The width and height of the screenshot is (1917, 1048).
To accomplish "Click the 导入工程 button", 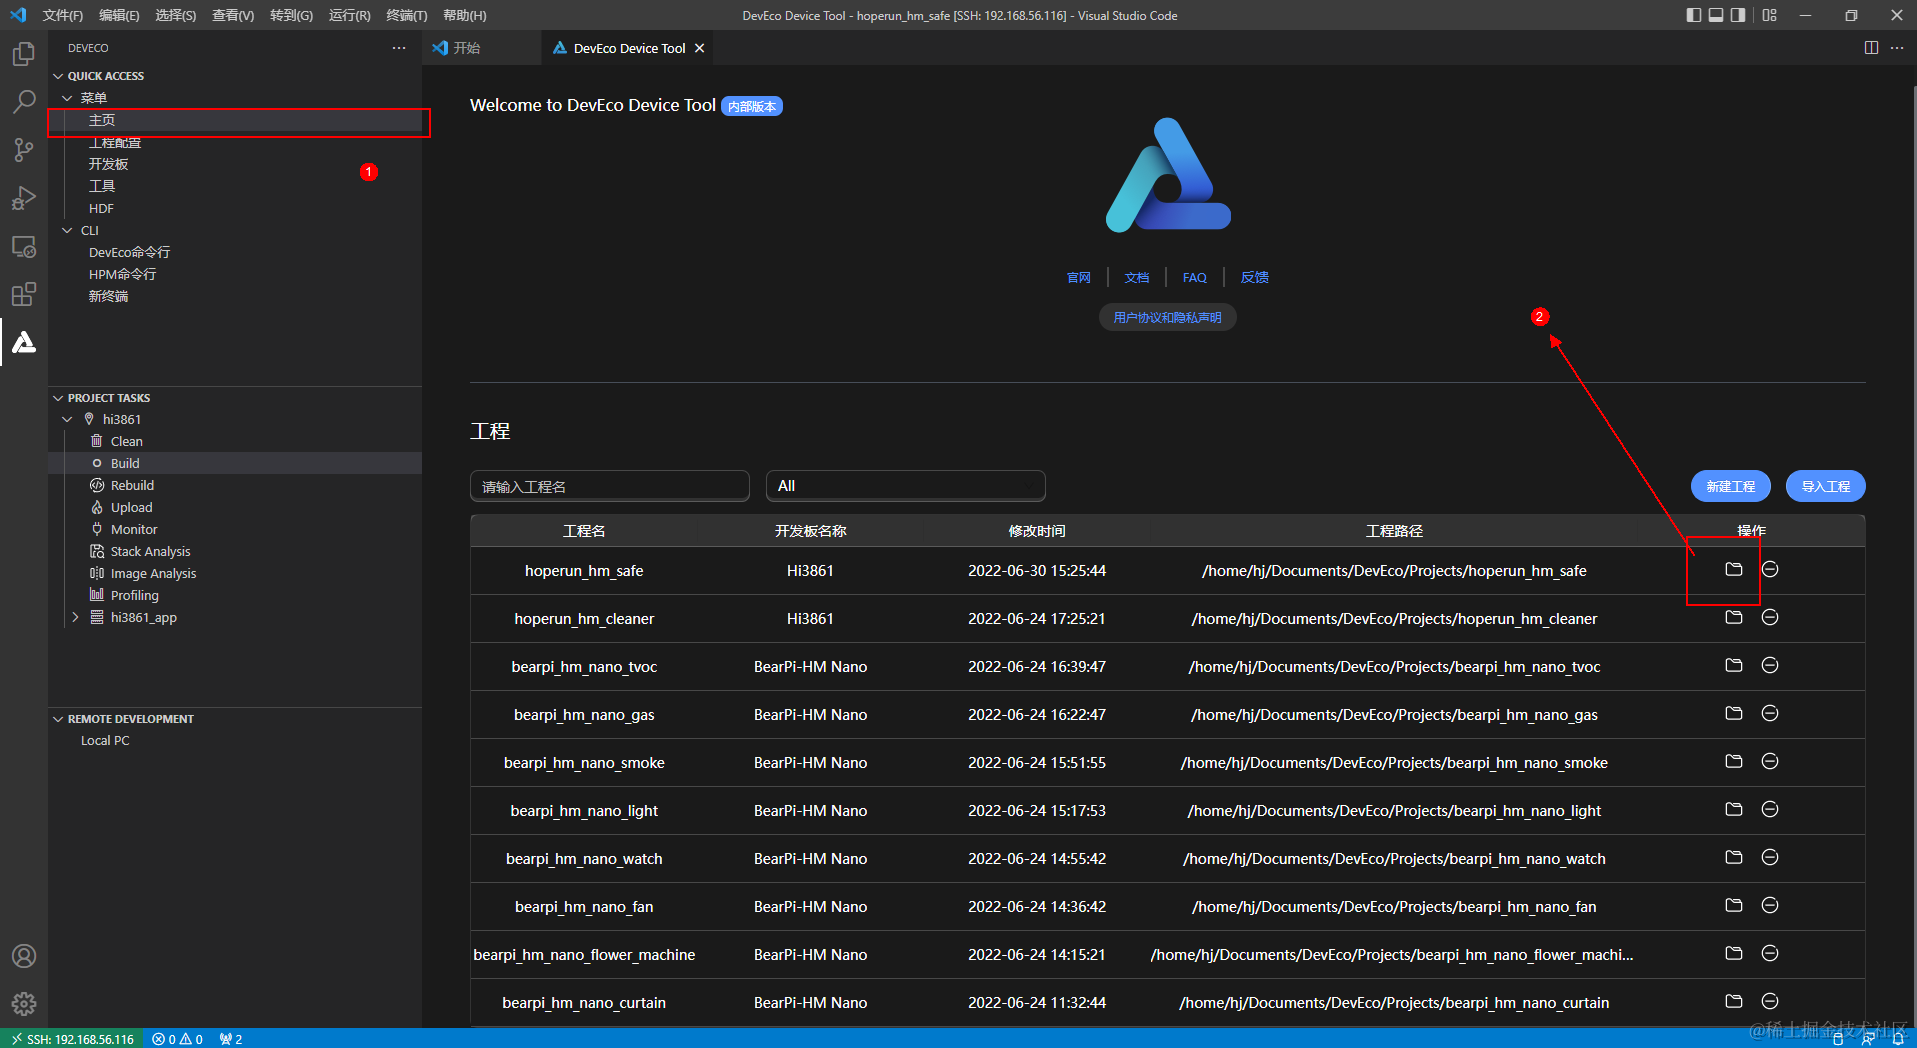I will tap(1826, 486).
